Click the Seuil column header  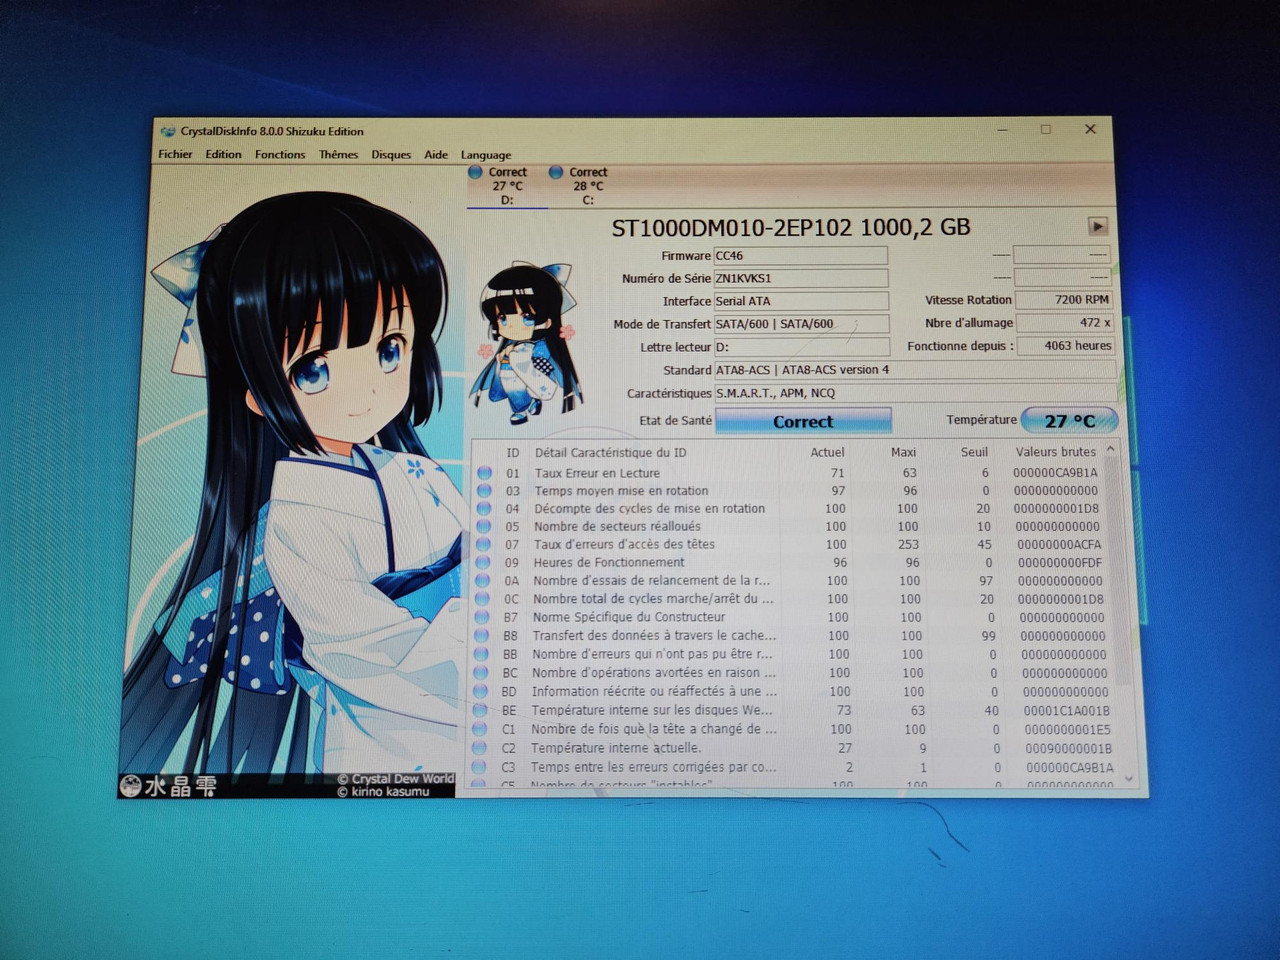974,452
